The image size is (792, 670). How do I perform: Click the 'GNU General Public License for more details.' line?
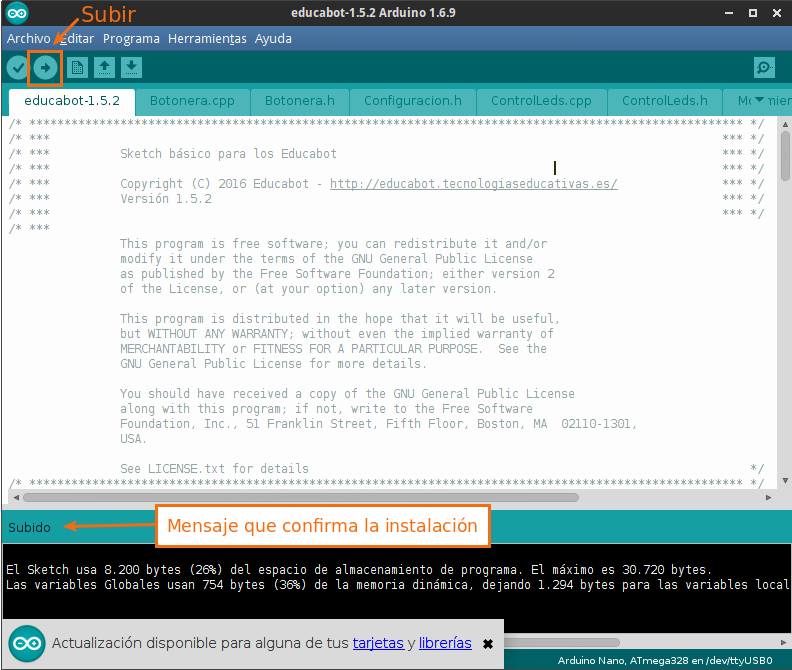pyautogui.click(x=273, y=364)
